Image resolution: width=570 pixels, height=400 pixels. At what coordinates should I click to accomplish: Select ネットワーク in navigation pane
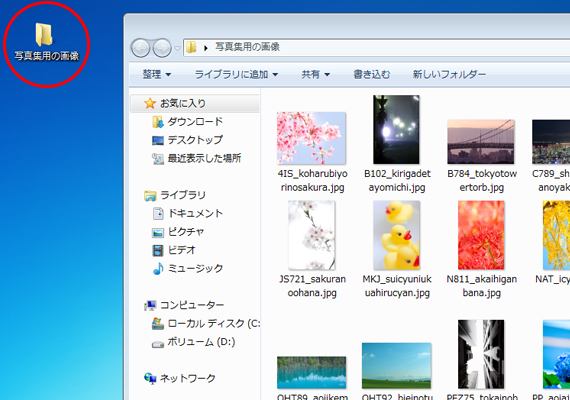click(x=188, y=378)
